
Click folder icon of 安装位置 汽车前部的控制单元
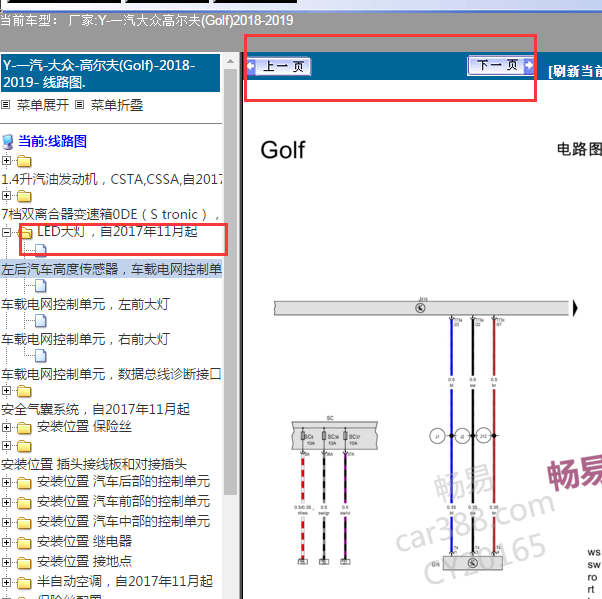click(24, 503)
